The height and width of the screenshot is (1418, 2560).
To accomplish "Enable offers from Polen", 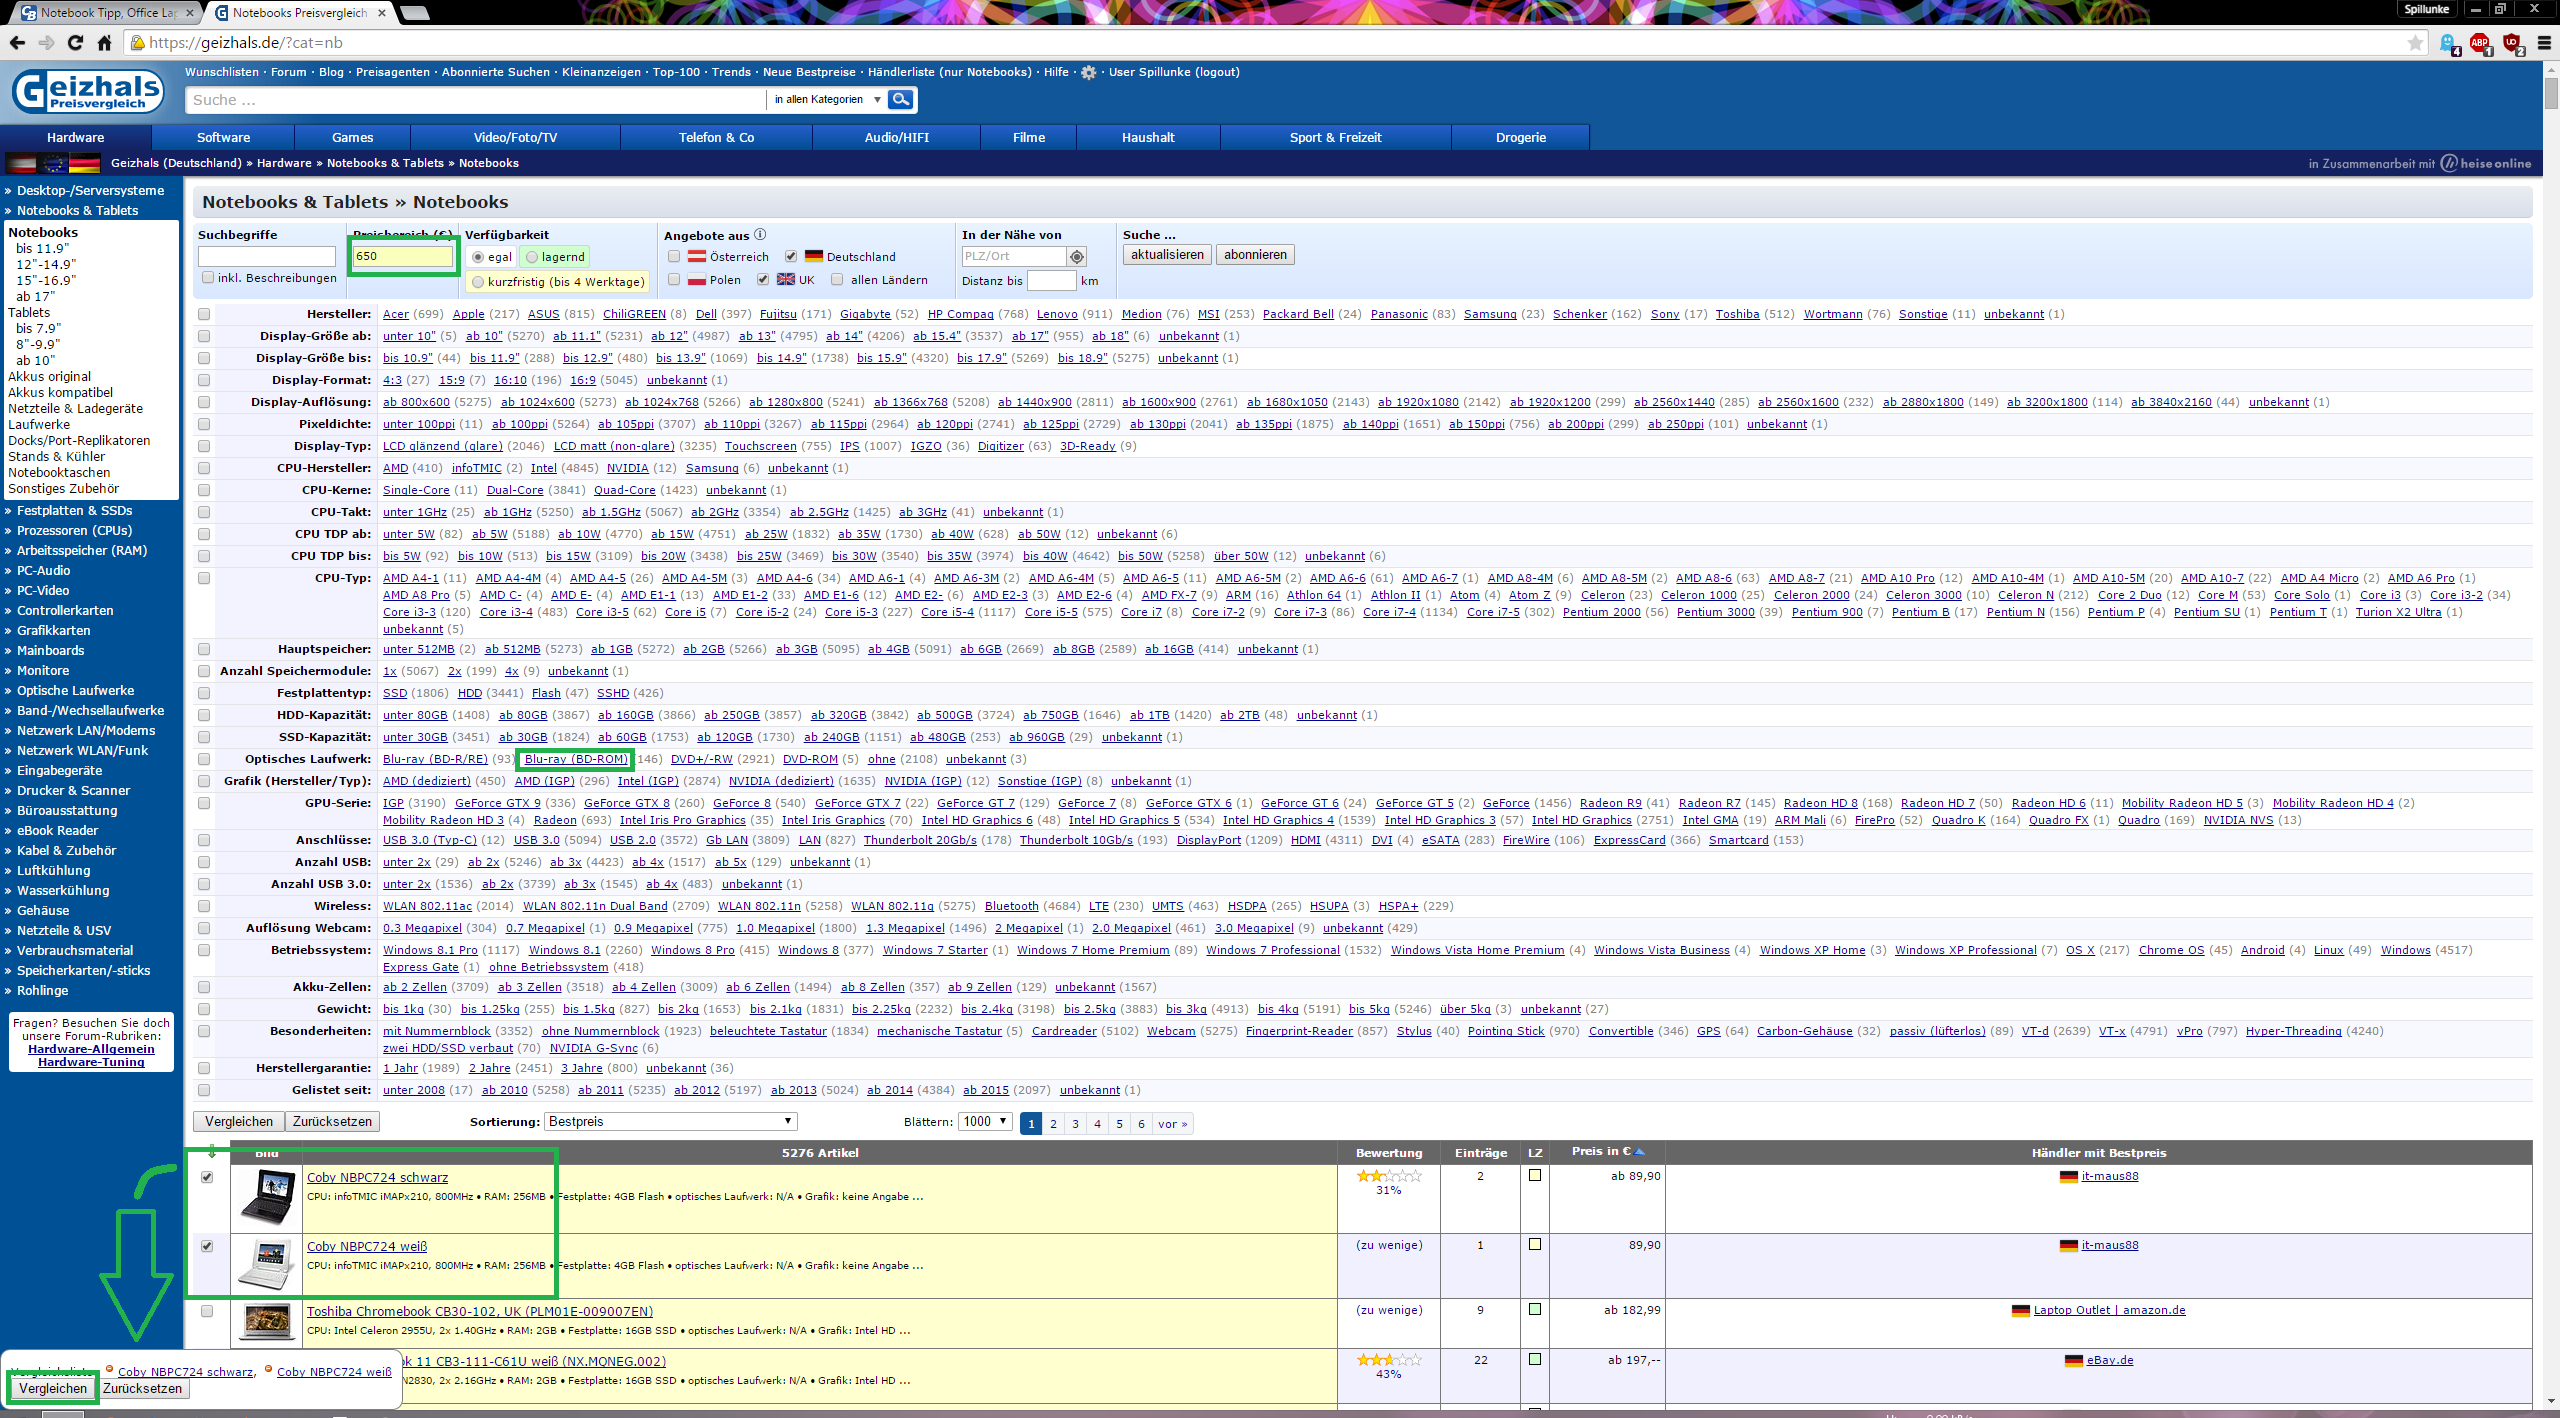I will 674,280.
